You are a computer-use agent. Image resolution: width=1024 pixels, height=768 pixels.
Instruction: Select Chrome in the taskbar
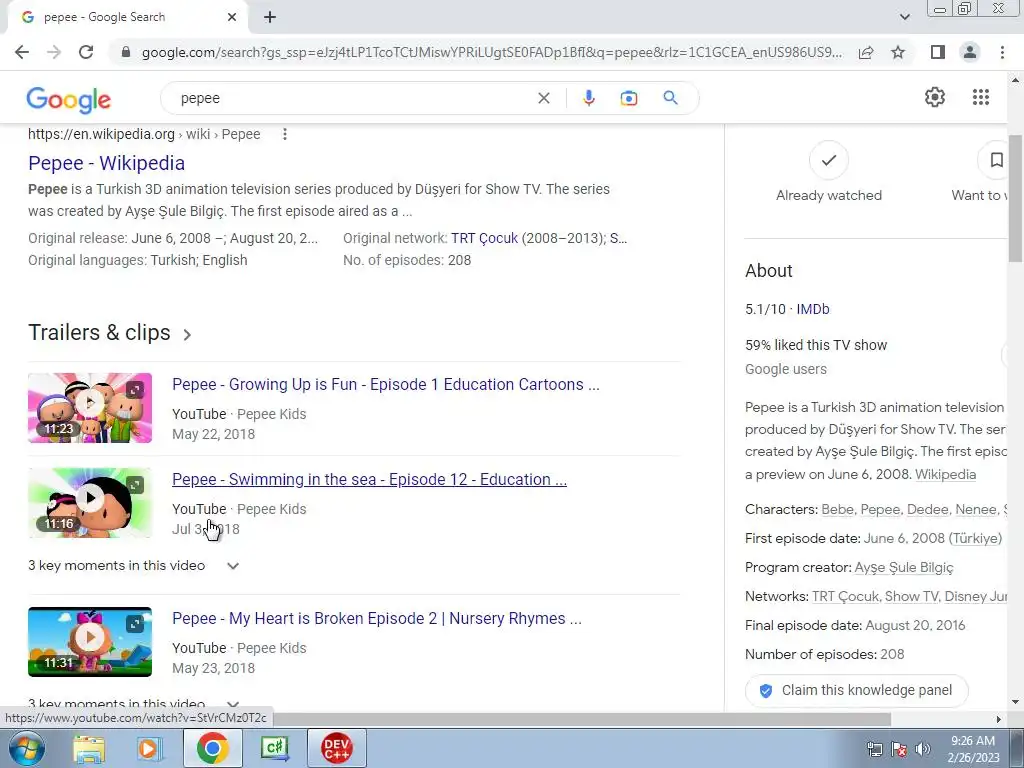coord(212,748)
